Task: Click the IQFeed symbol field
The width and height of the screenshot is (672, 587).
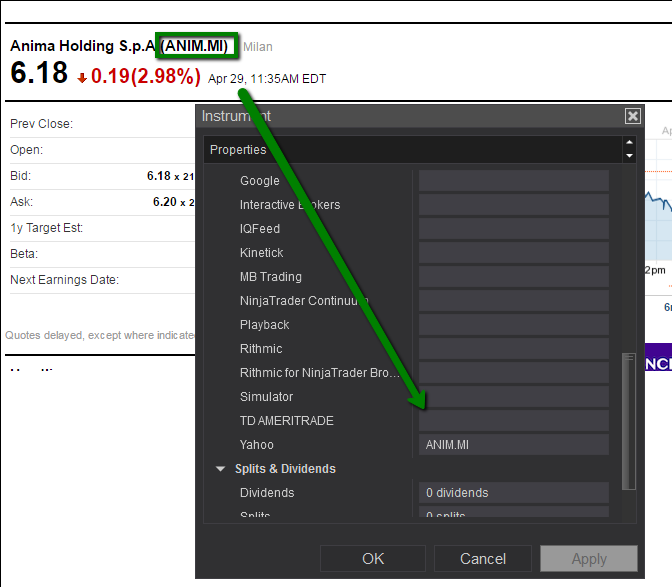Action: 513,229
